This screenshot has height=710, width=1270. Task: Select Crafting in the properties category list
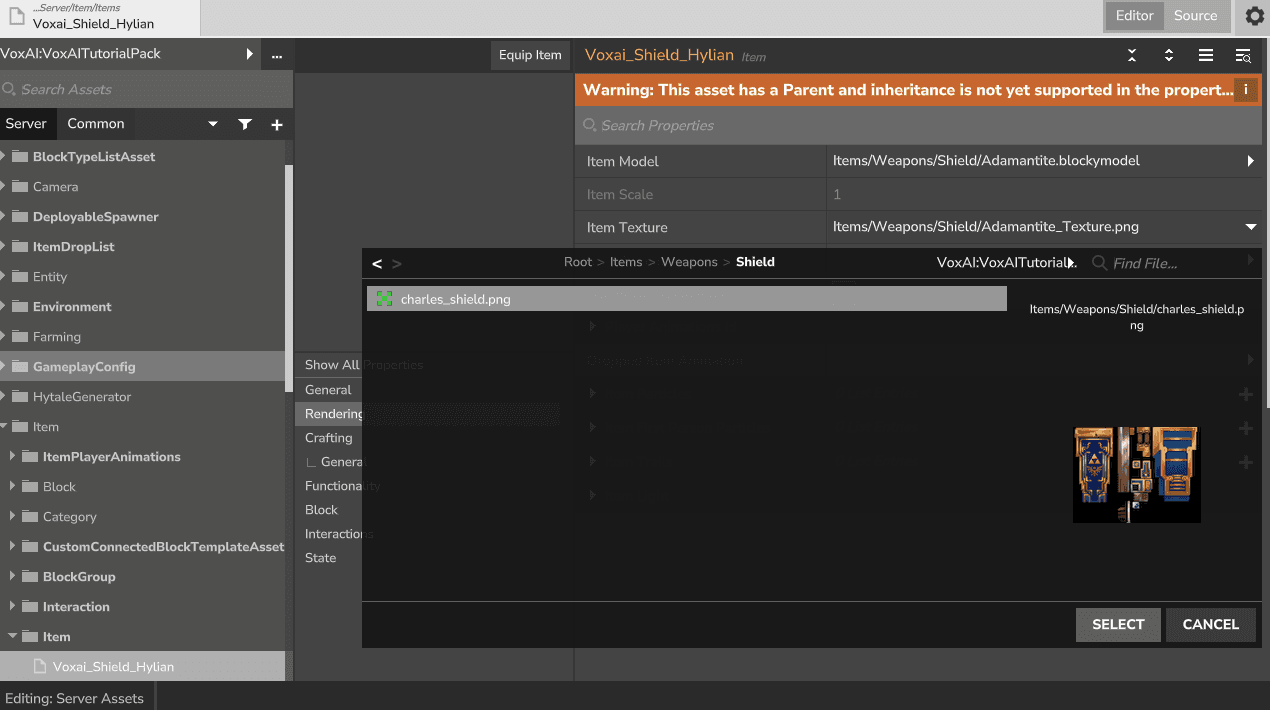point(328,438)
